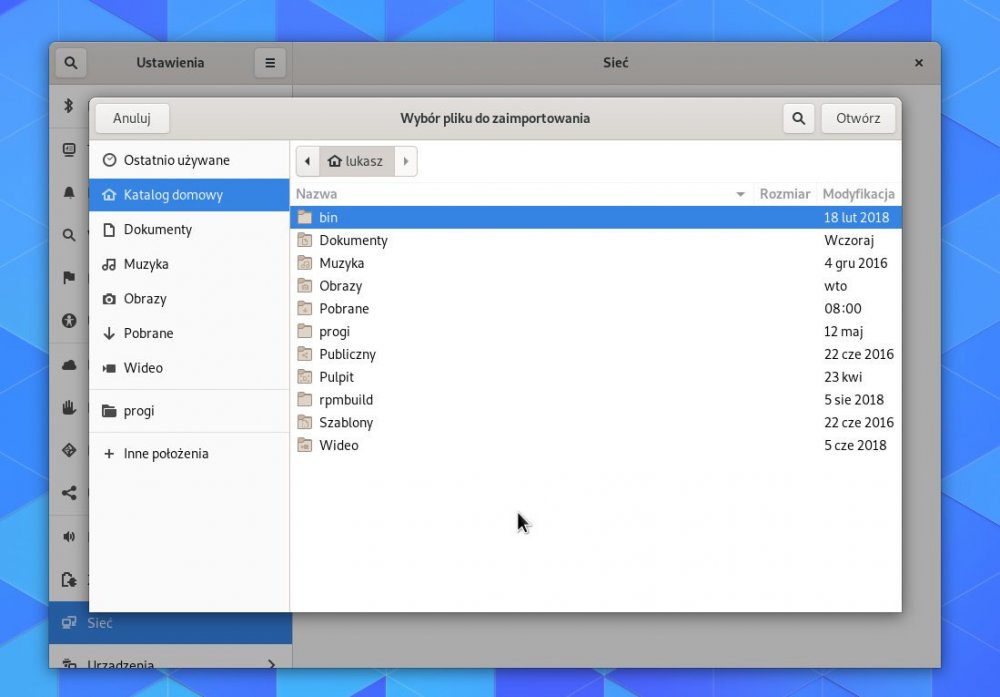Open the Dokumenty sidebar bookmark
The width and height of the screenshot is (1000, 697).
[189, 230]
